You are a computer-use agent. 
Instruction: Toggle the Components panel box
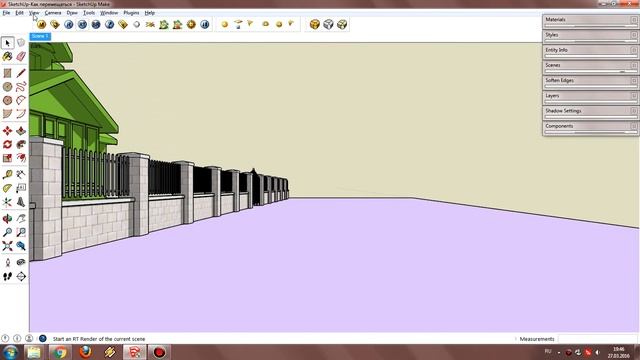pos(634,126)
